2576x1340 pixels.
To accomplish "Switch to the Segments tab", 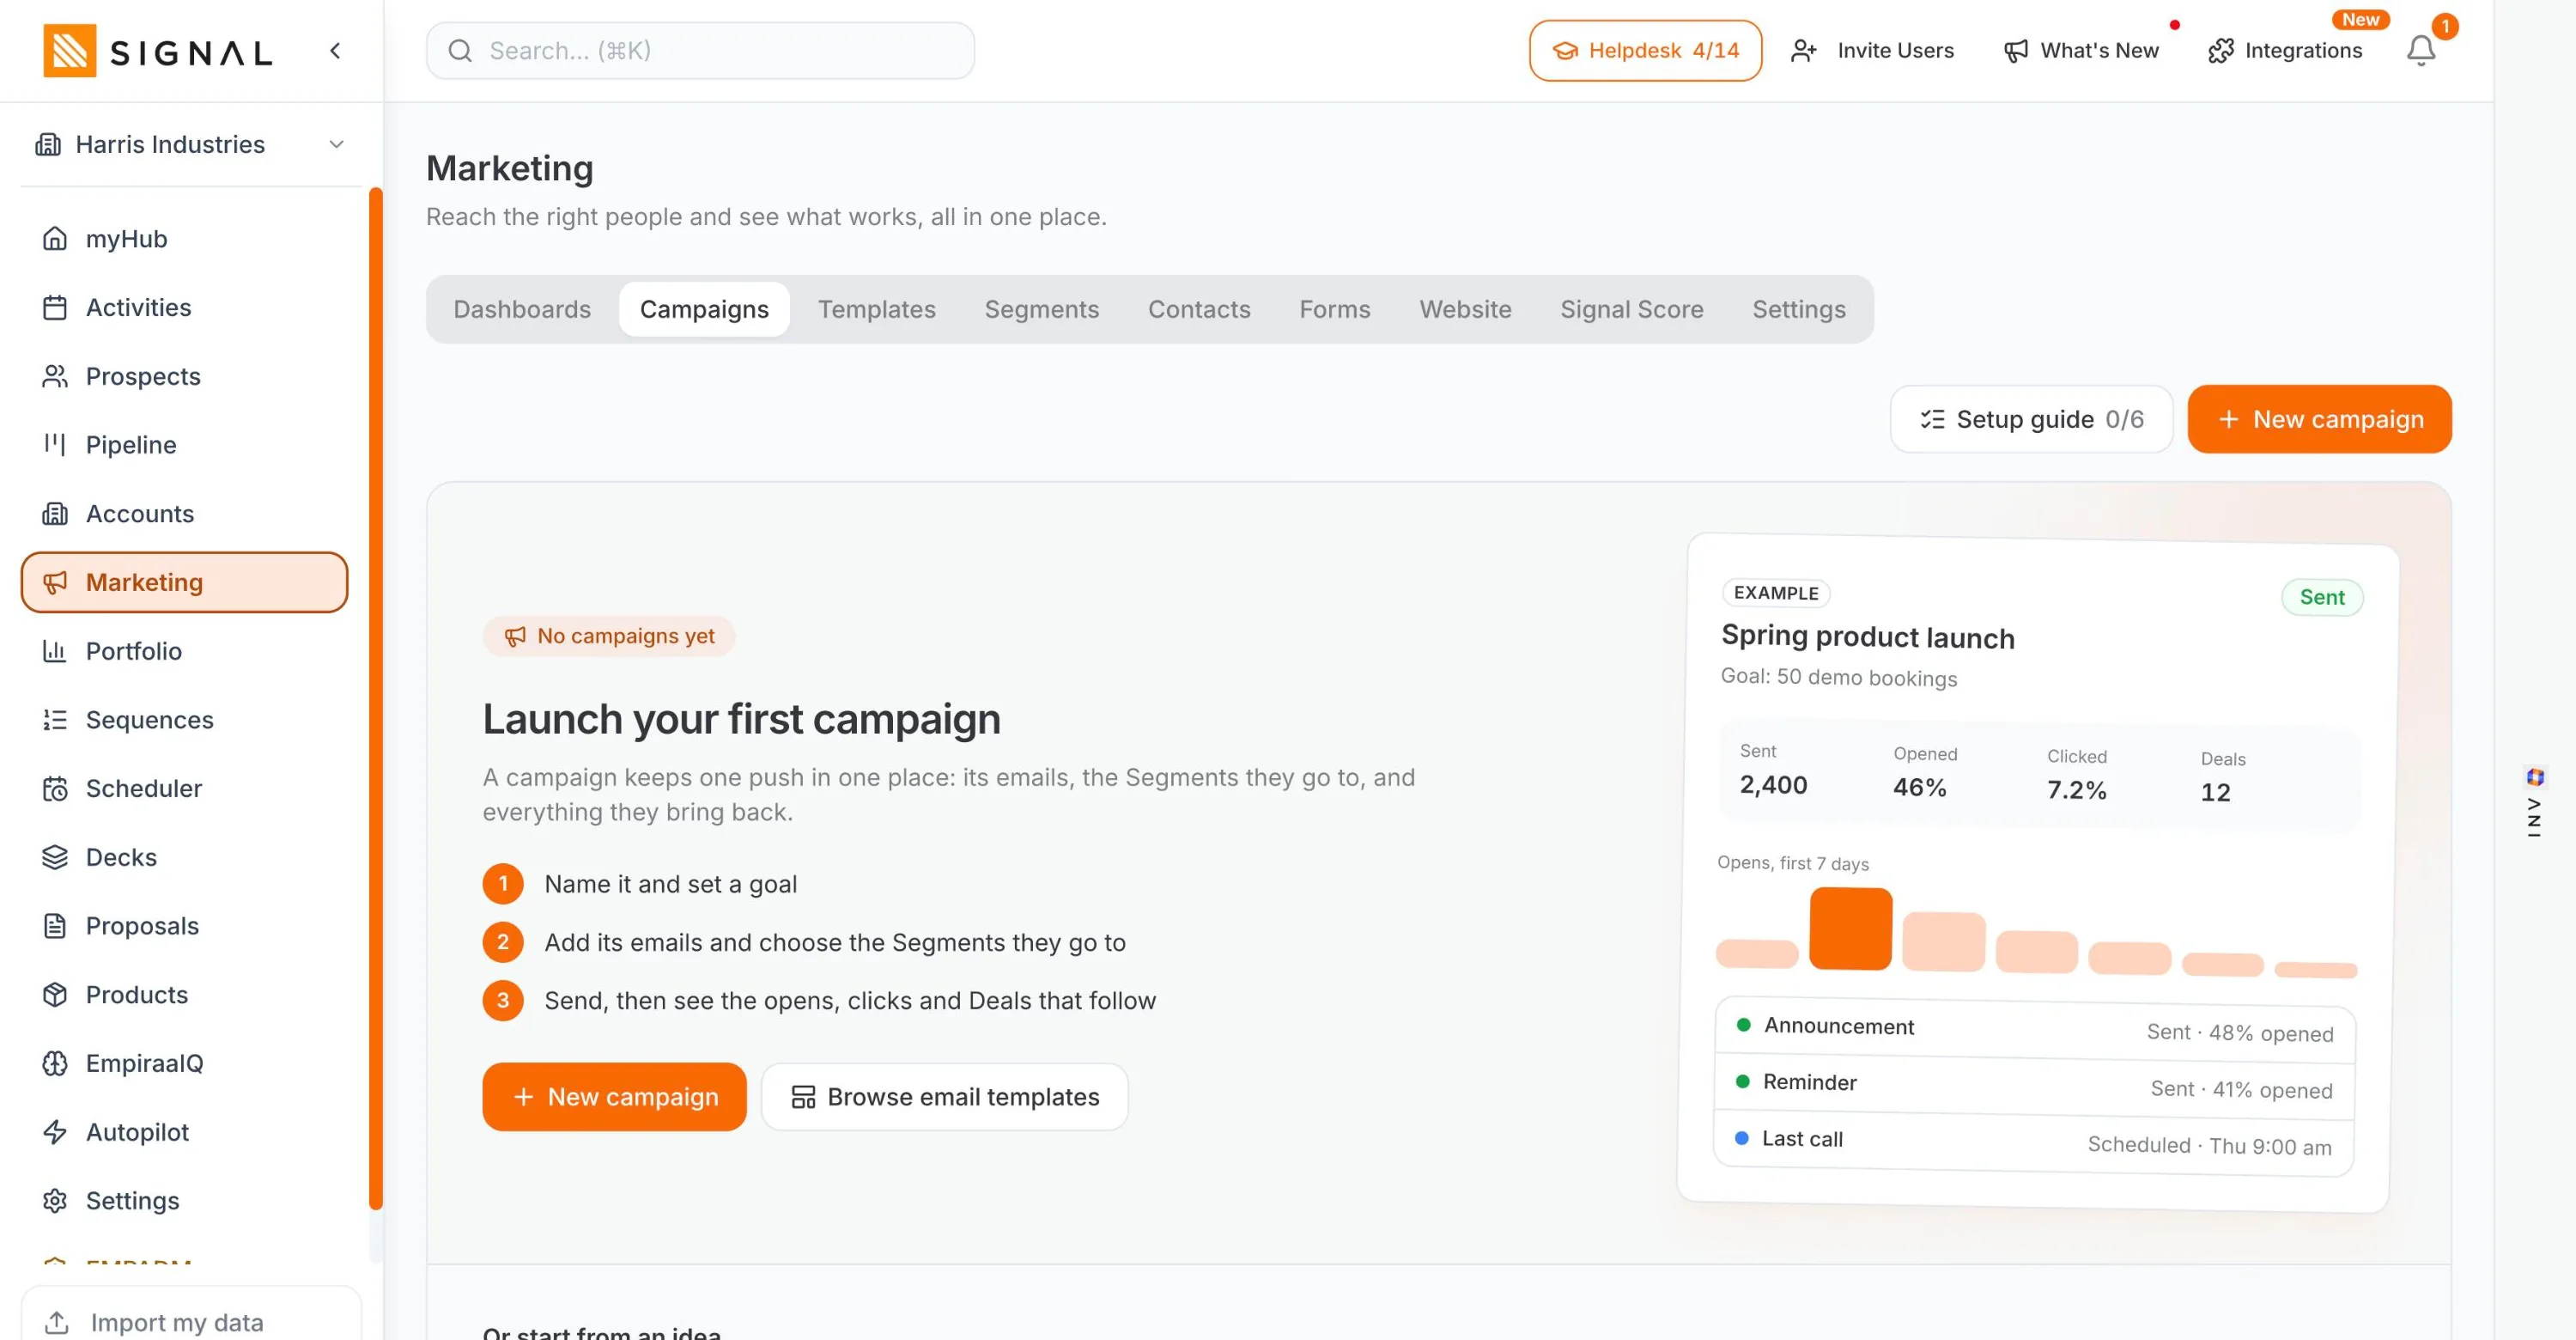I will pyautogui.click(x=1042, y=310).
